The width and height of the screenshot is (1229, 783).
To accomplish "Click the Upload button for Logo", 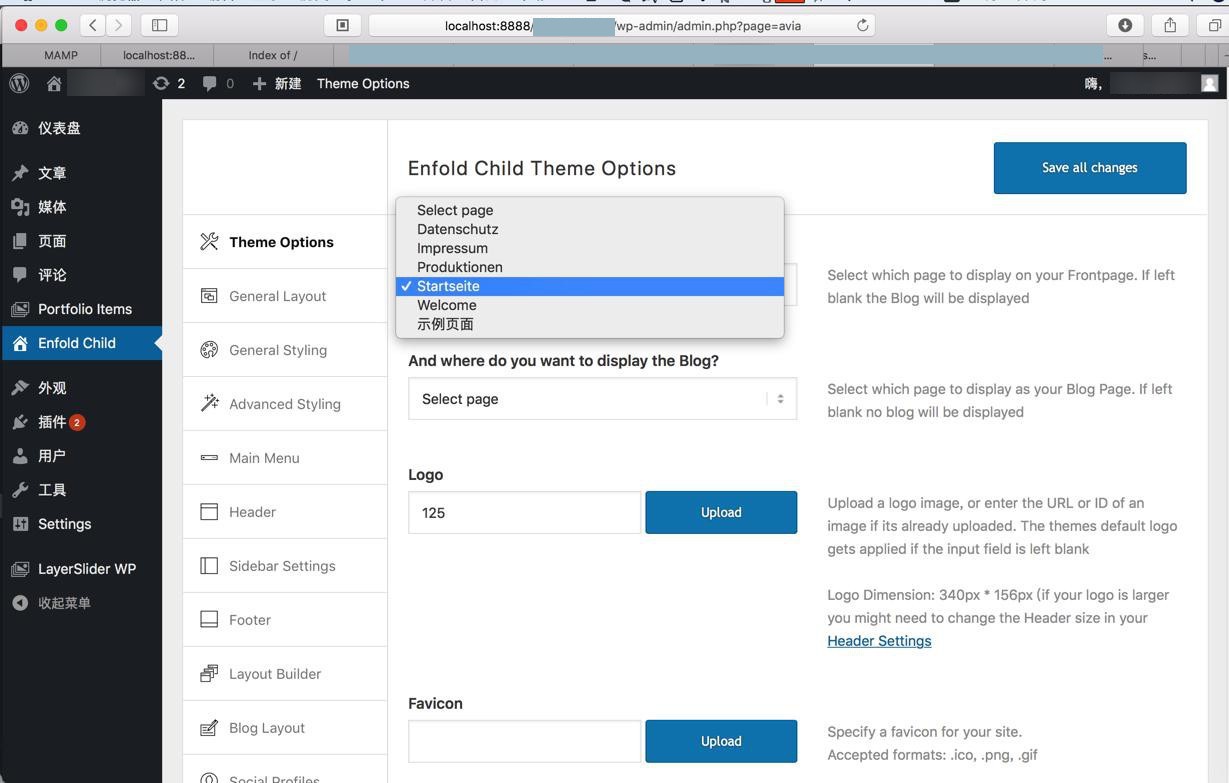I will point(721,512).
